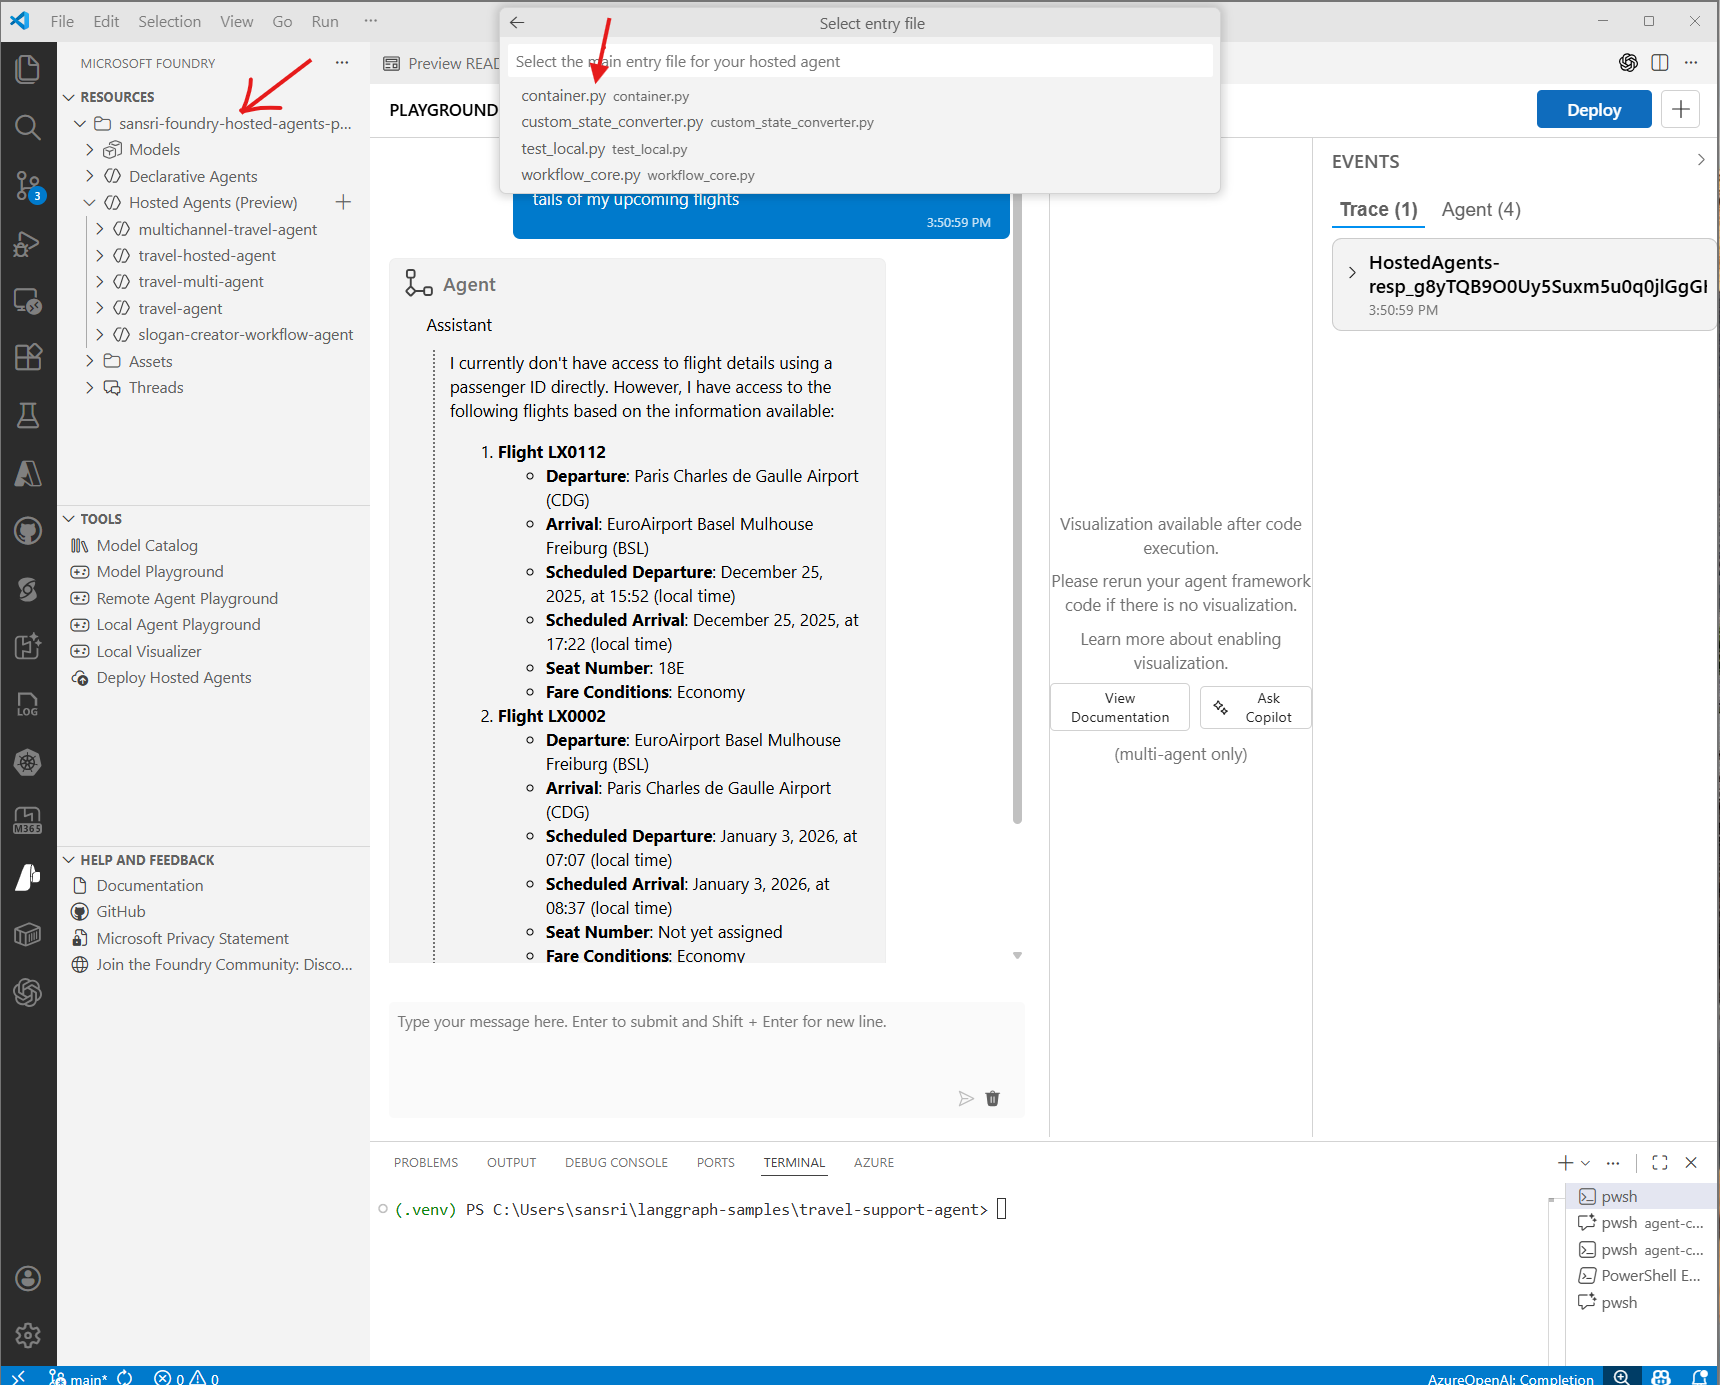1720x1385 pixels.
Task: Open the File menu
Action: [x=62, y=21]
